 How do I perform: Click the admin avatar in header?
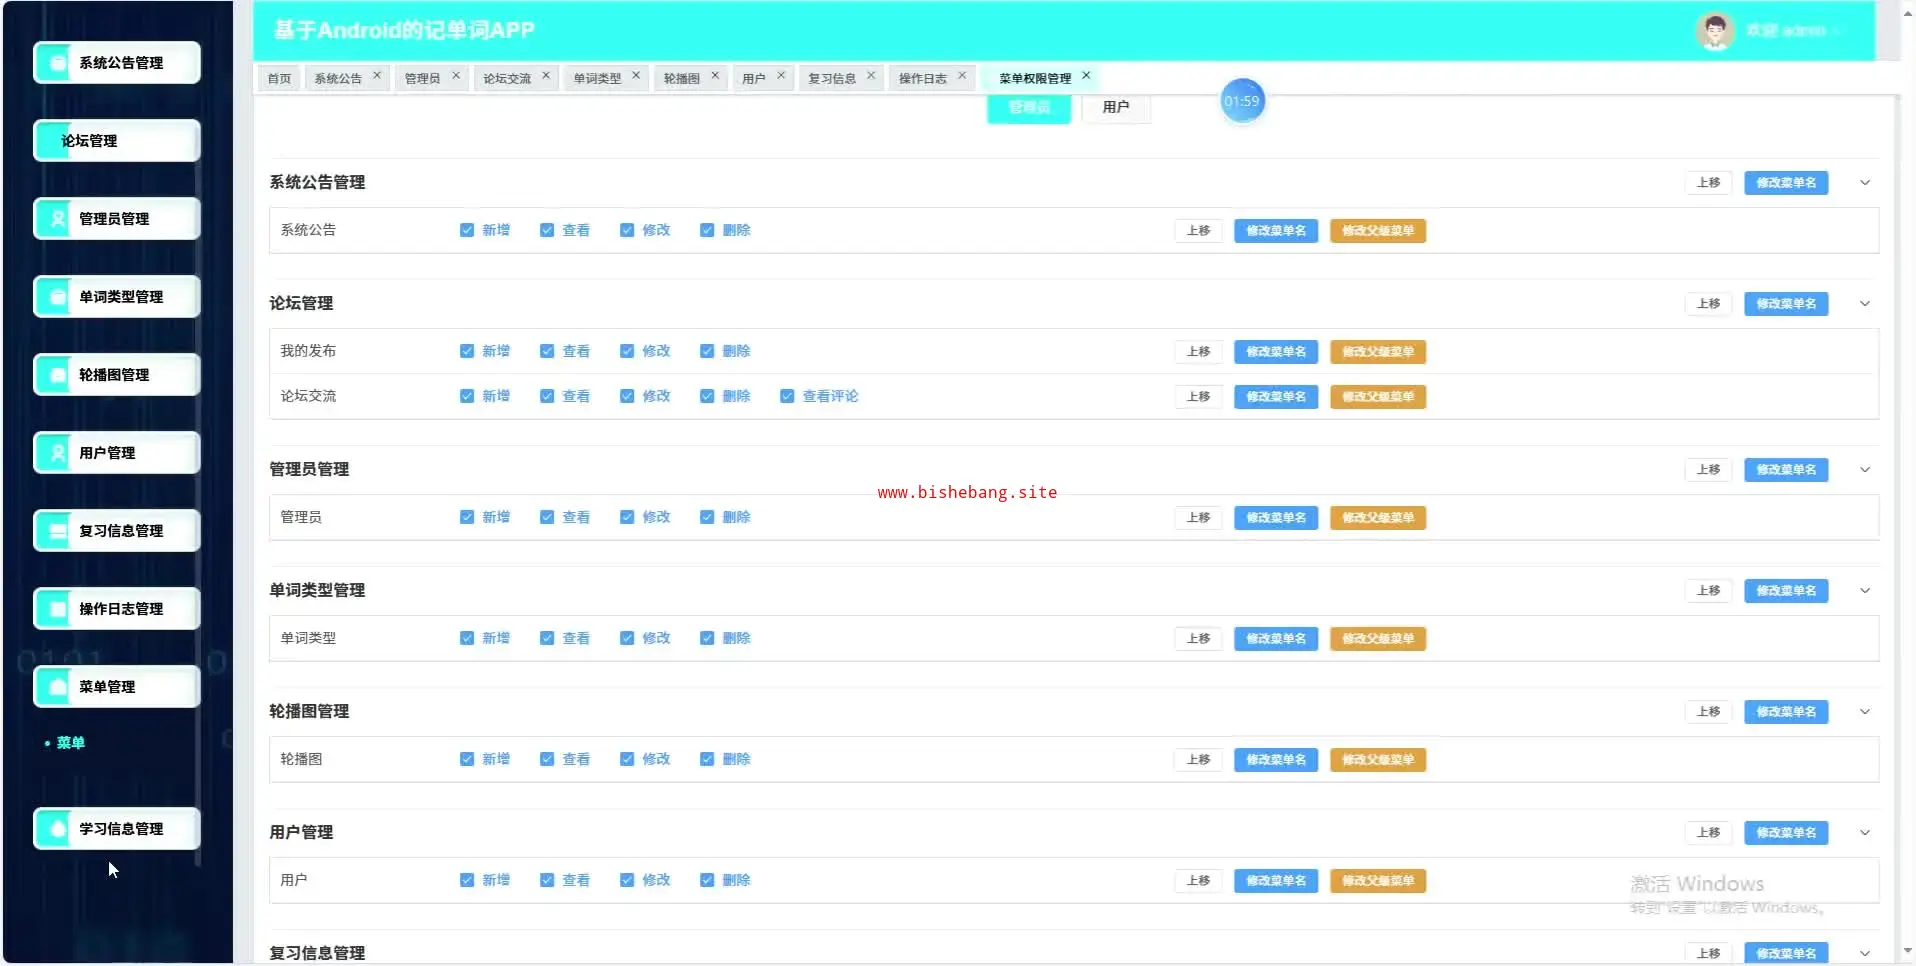[x=1714, y=31]
